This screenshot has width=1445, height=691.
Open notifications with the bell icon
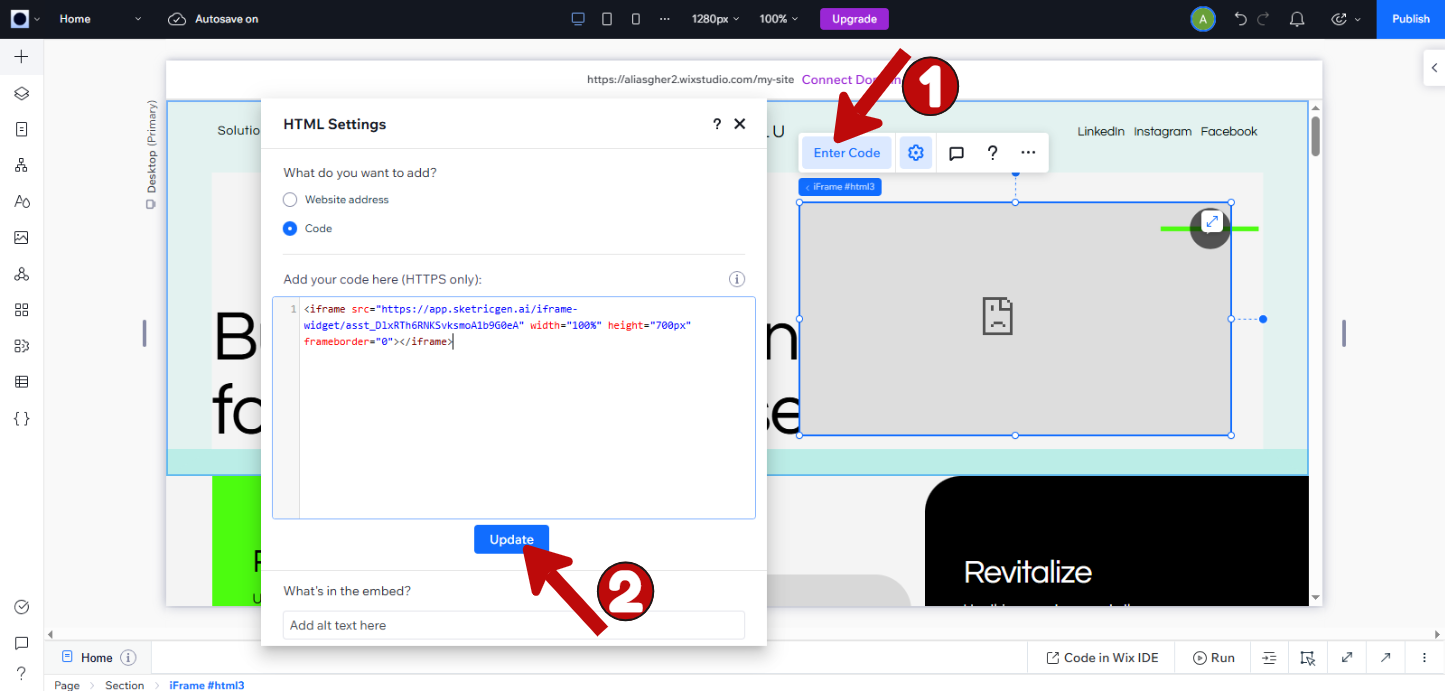pos(1297,18)
